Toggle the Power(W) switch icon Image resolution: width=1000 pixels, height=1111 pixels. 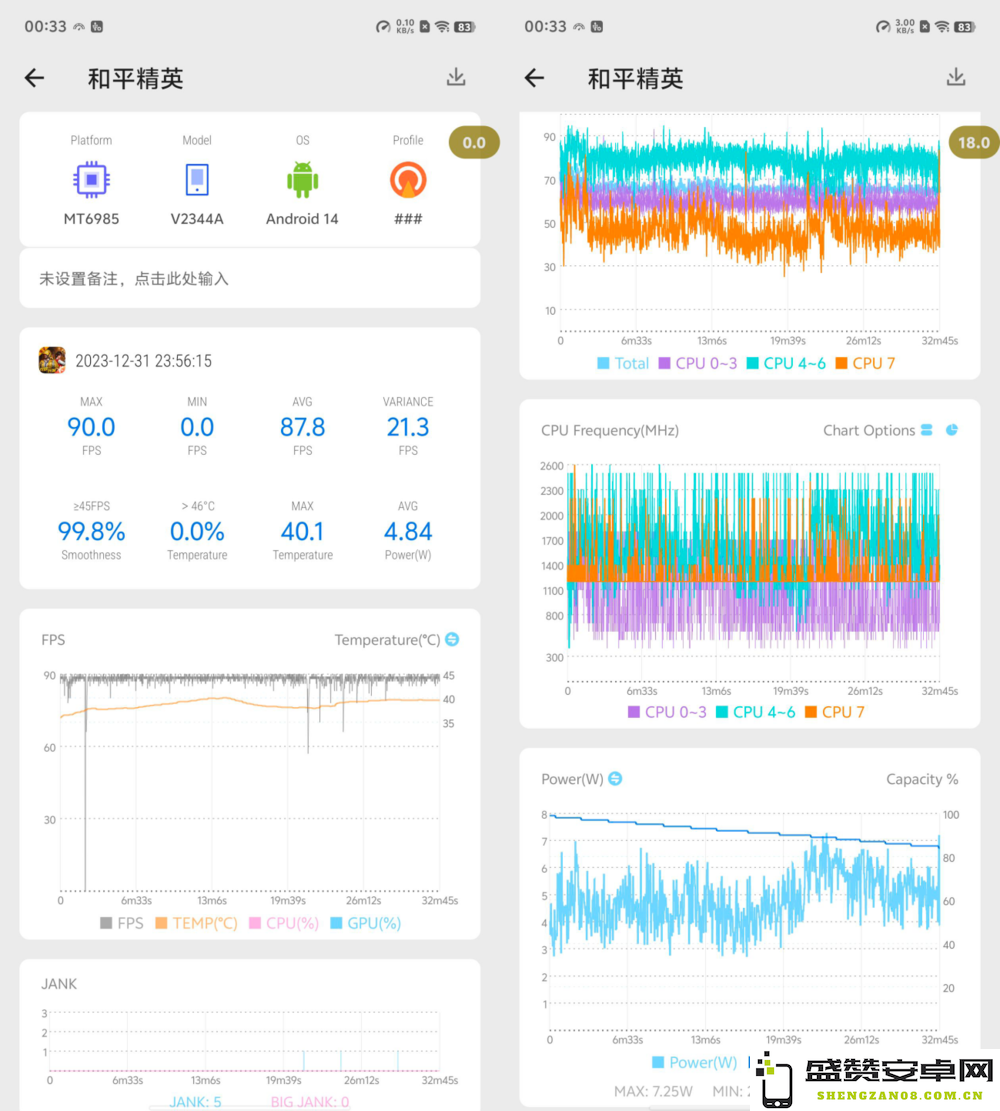click(x=615, y=779)
